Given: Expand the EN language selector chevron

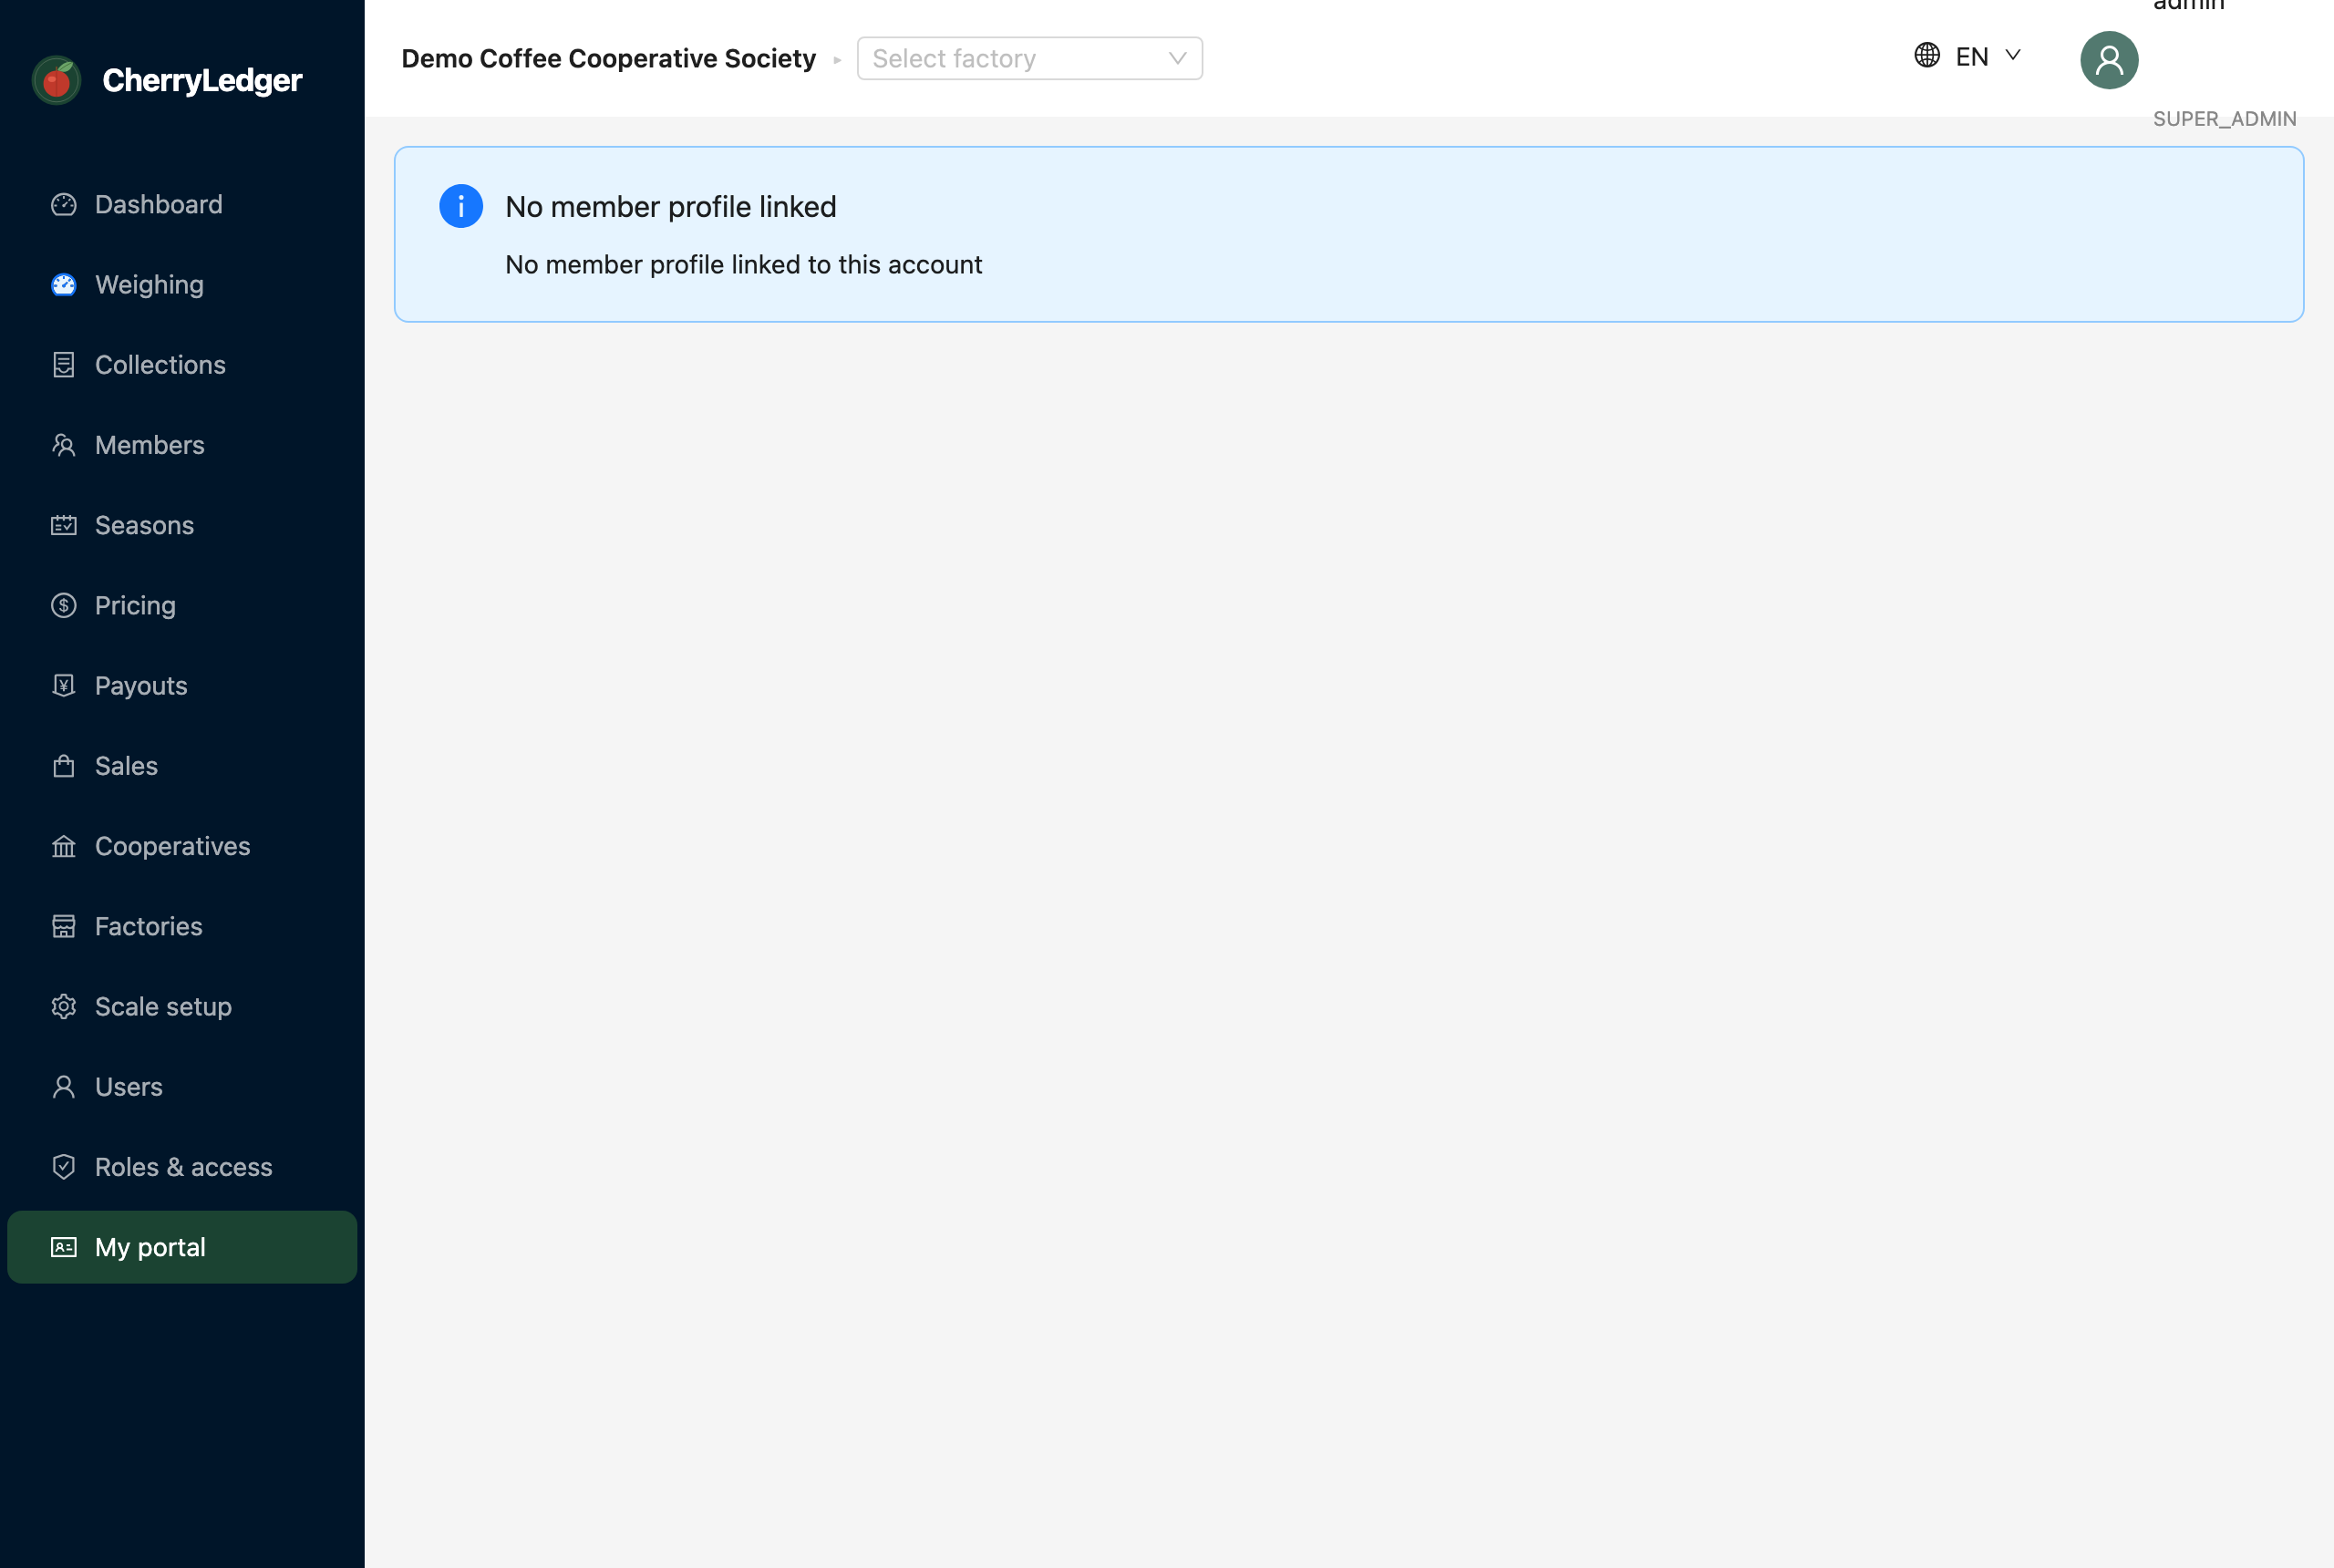Looking at the screenshot, I should (2013, 56).
